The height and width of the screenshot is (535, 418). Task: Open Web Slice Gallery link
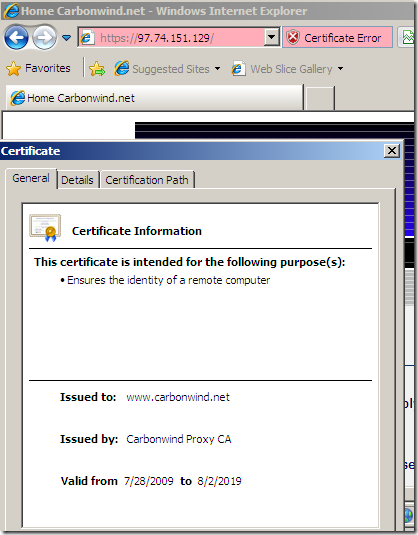click(x=291, y=69)
